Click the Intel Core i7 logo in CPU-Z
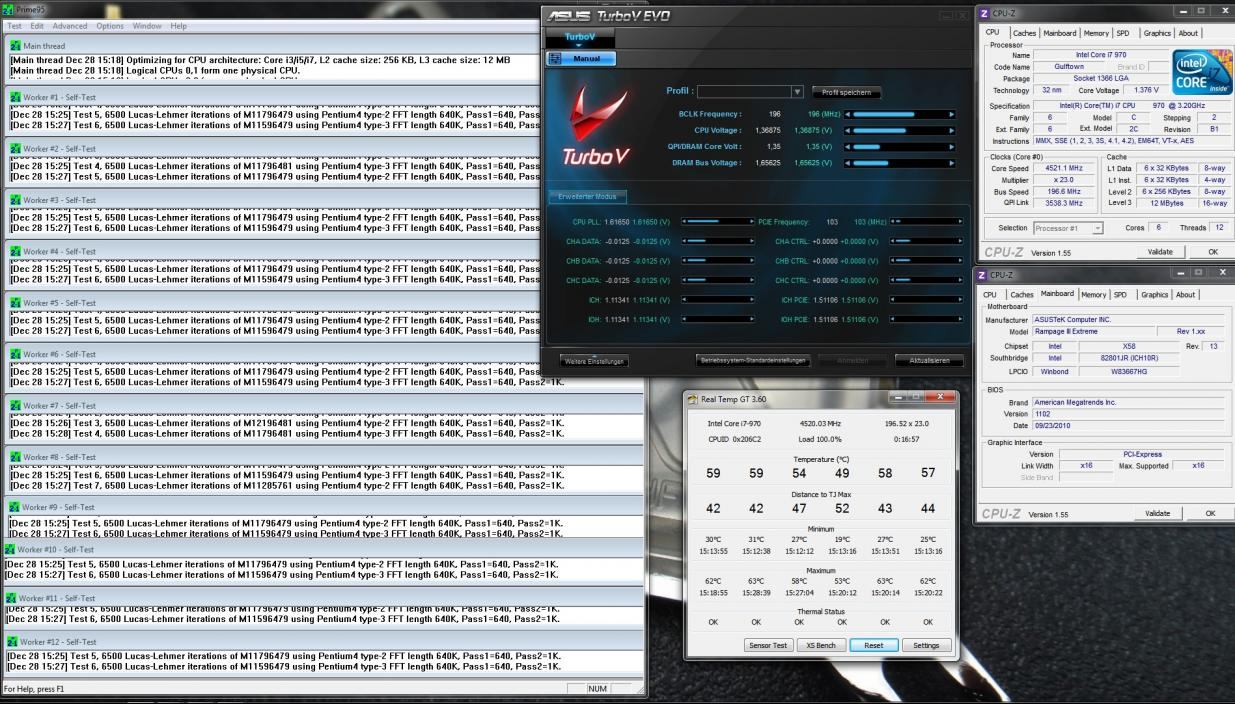Screen dimensions: 1235x704 1201,71
